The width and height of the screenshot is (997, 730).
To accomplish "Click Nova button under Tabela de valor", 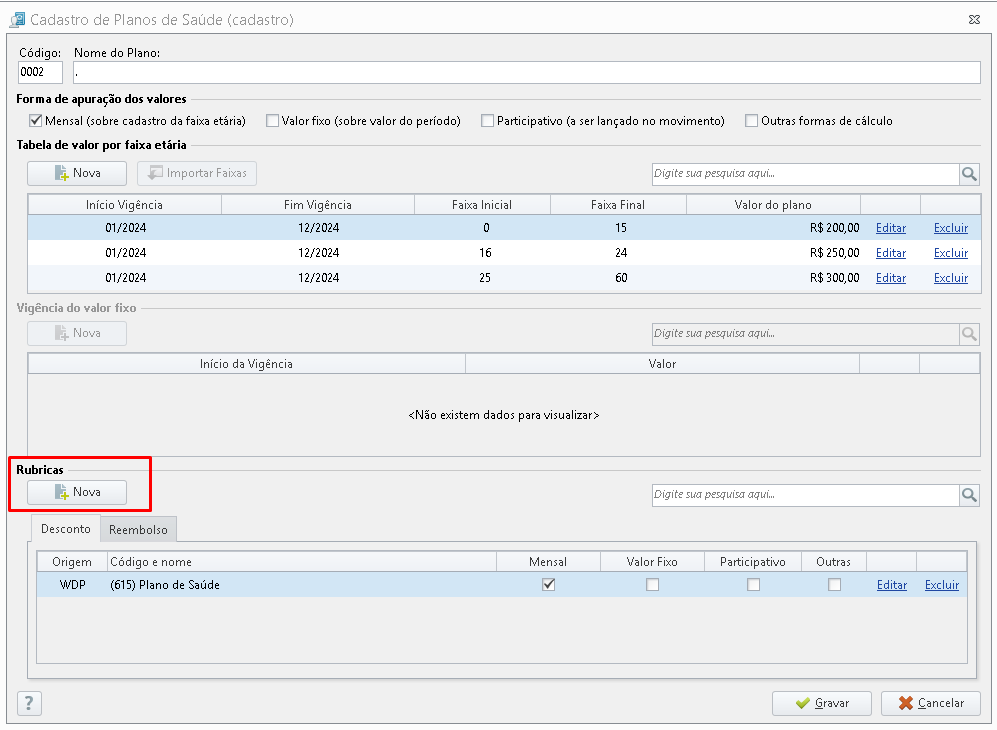I will click(x=77, y=173).
